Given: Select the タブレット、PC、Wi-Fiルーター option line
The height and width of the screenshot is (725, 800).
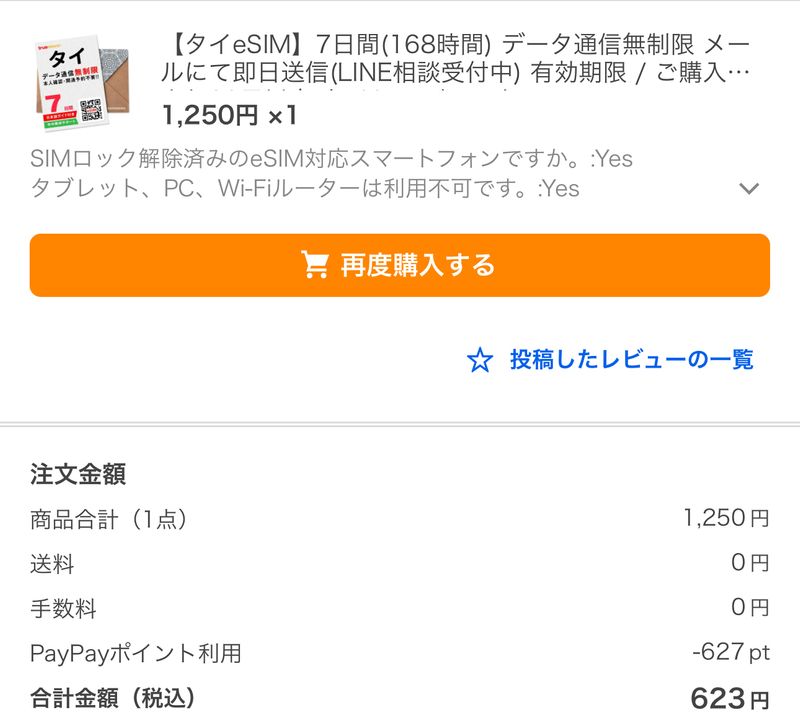Looking at the screenshot, I should coord(305,188).
